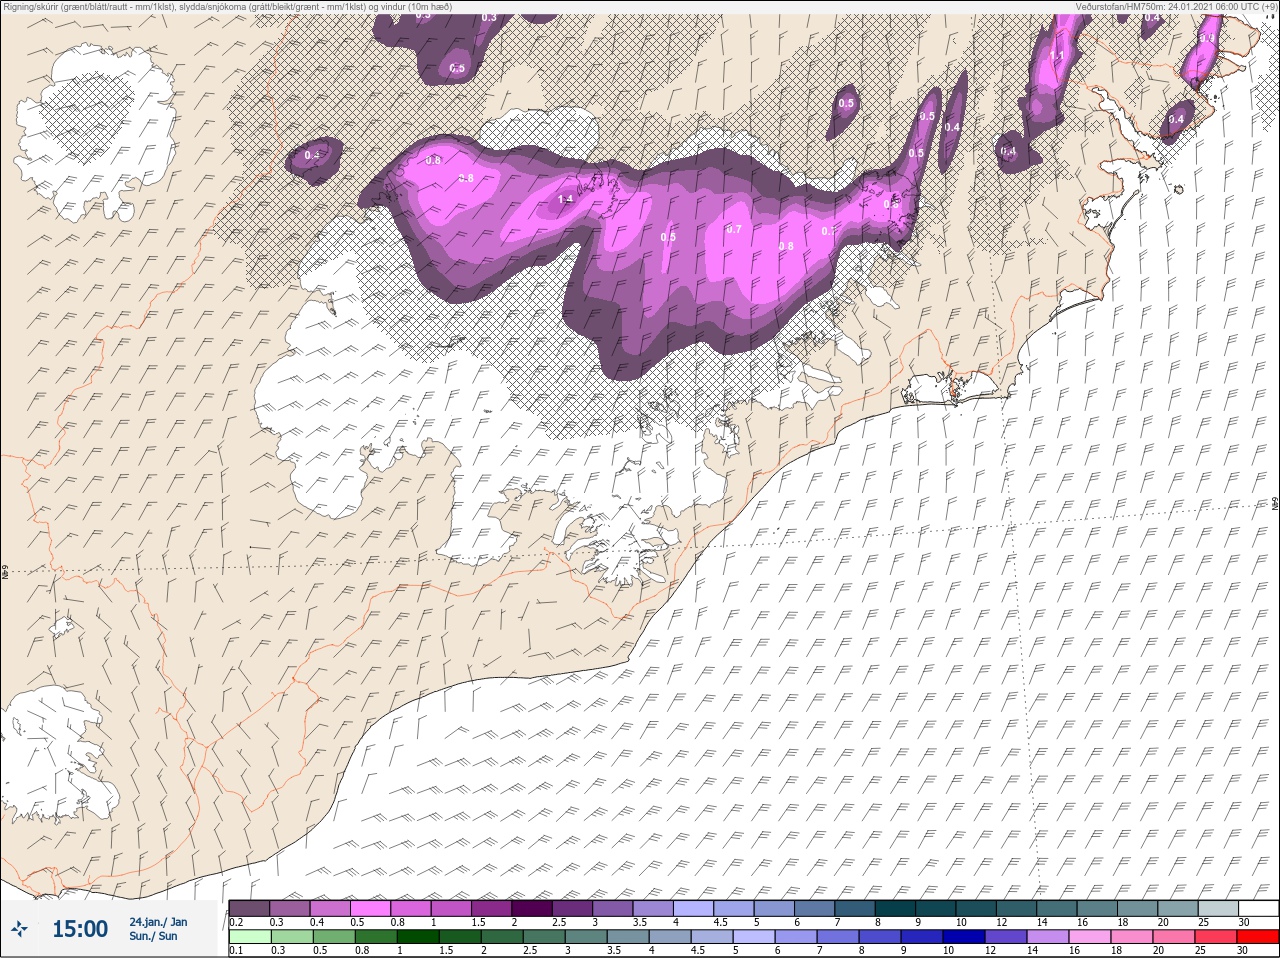Pick the pale green lower legend swatch labeled 0.1
Viewport: 1280px width, 958px height.
coord(250,937)
